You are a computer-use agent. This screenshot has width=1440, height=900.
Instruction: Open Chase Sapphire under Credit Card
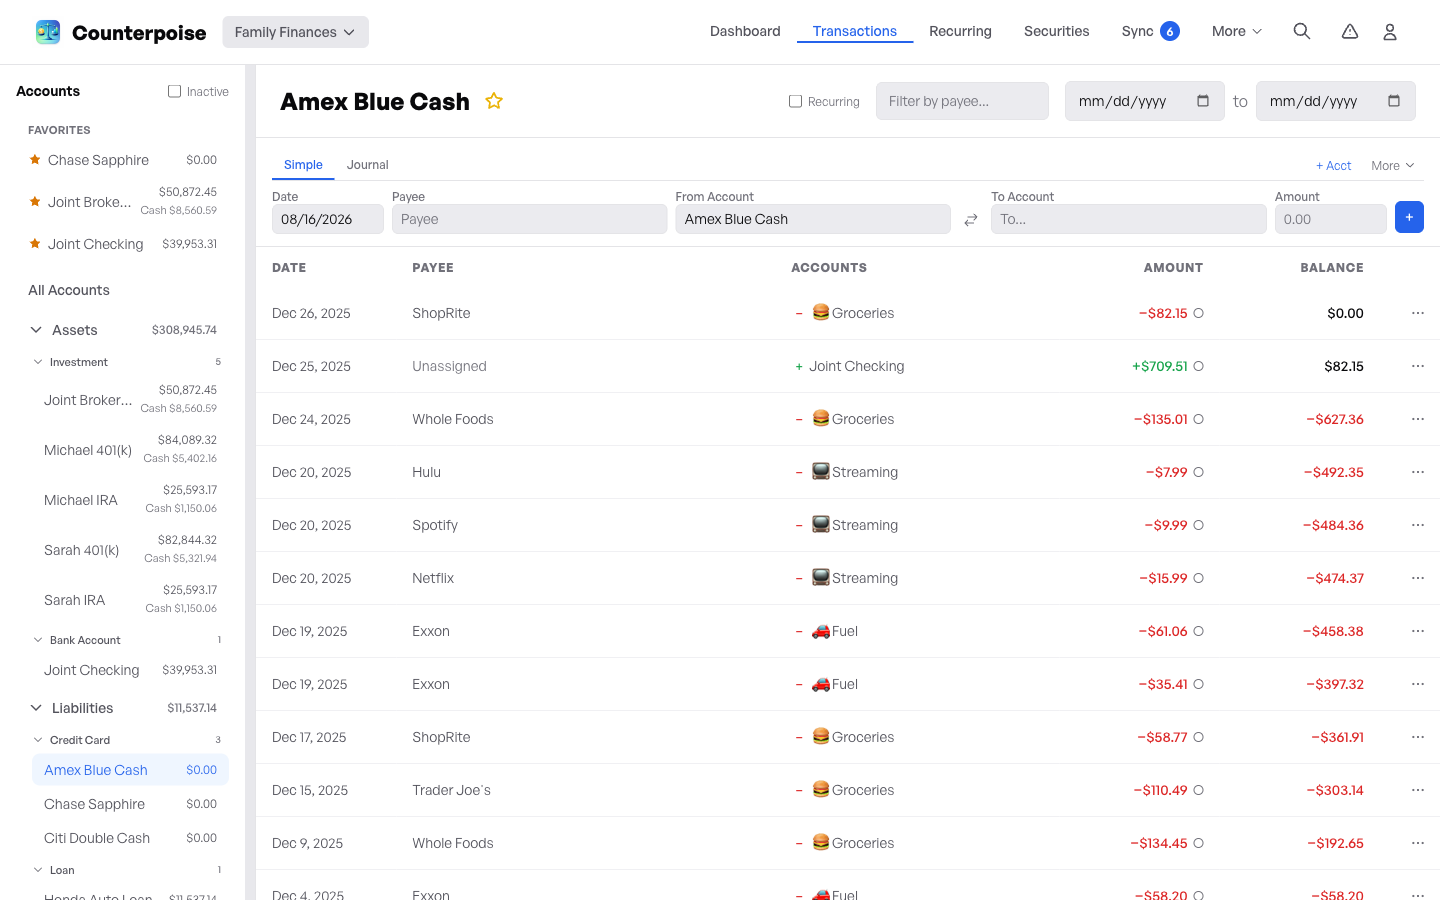pos(130,804)
